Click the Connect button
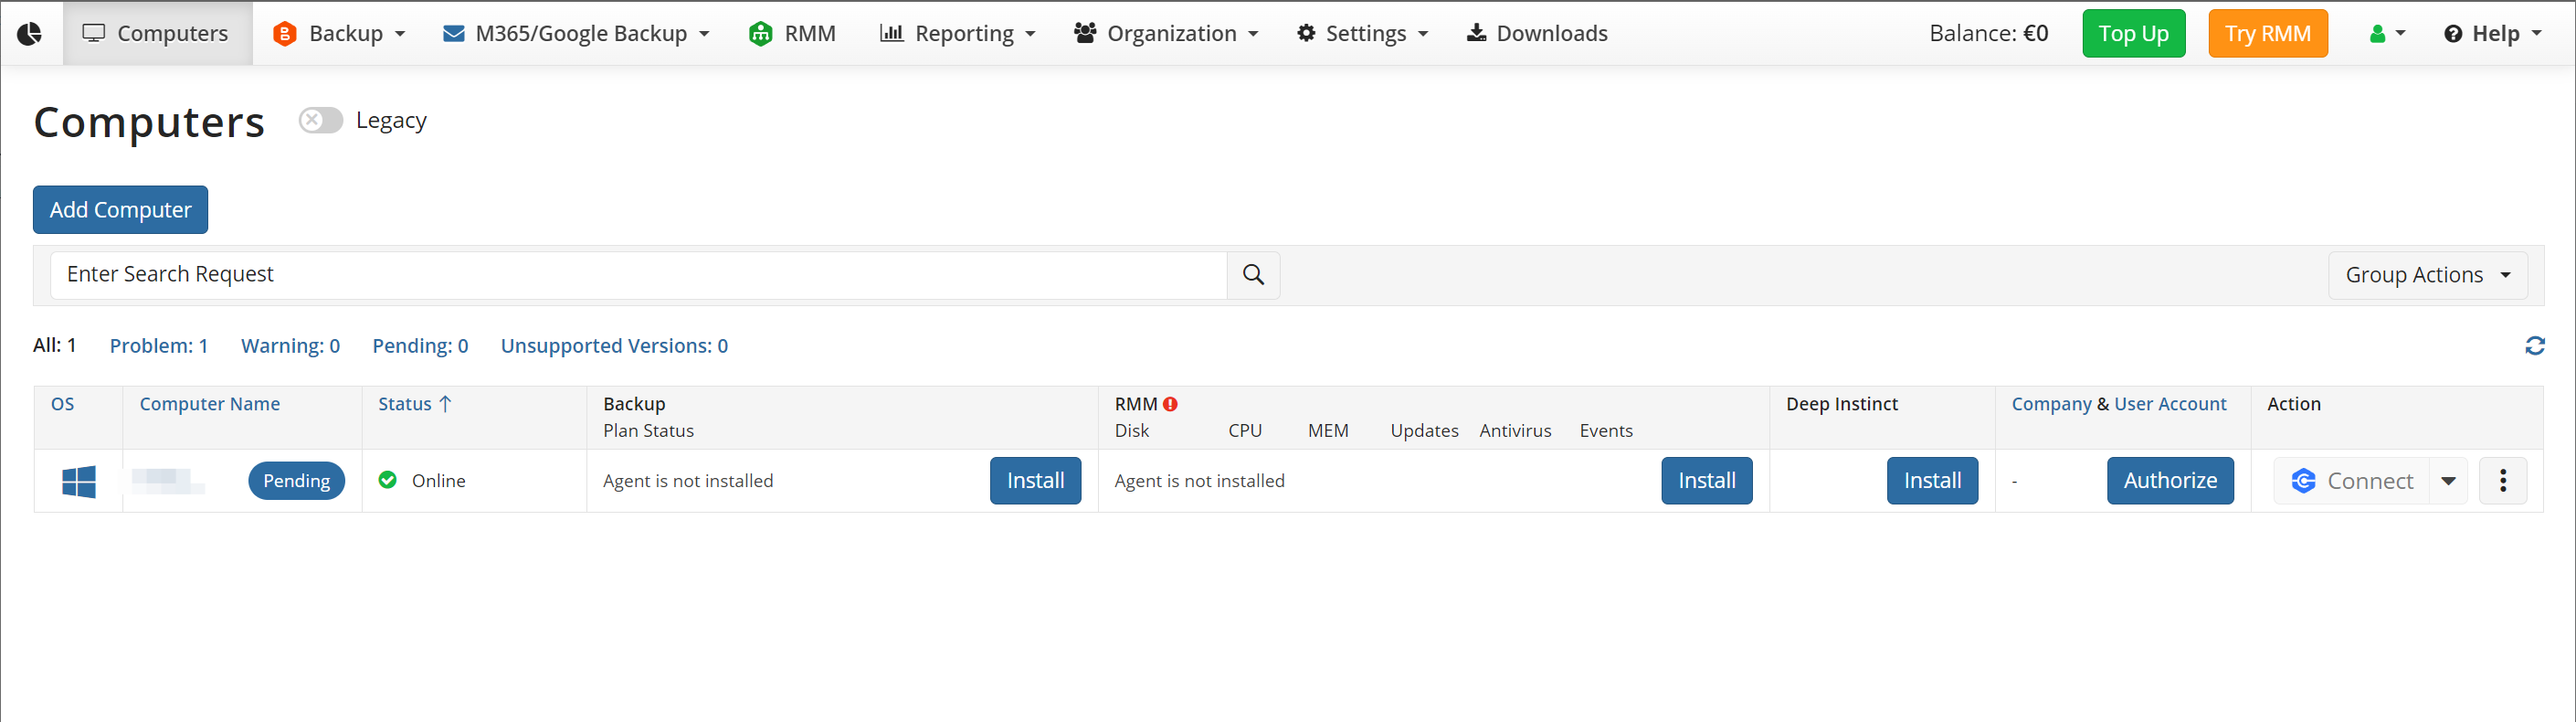 click(x=2351, y=481)
